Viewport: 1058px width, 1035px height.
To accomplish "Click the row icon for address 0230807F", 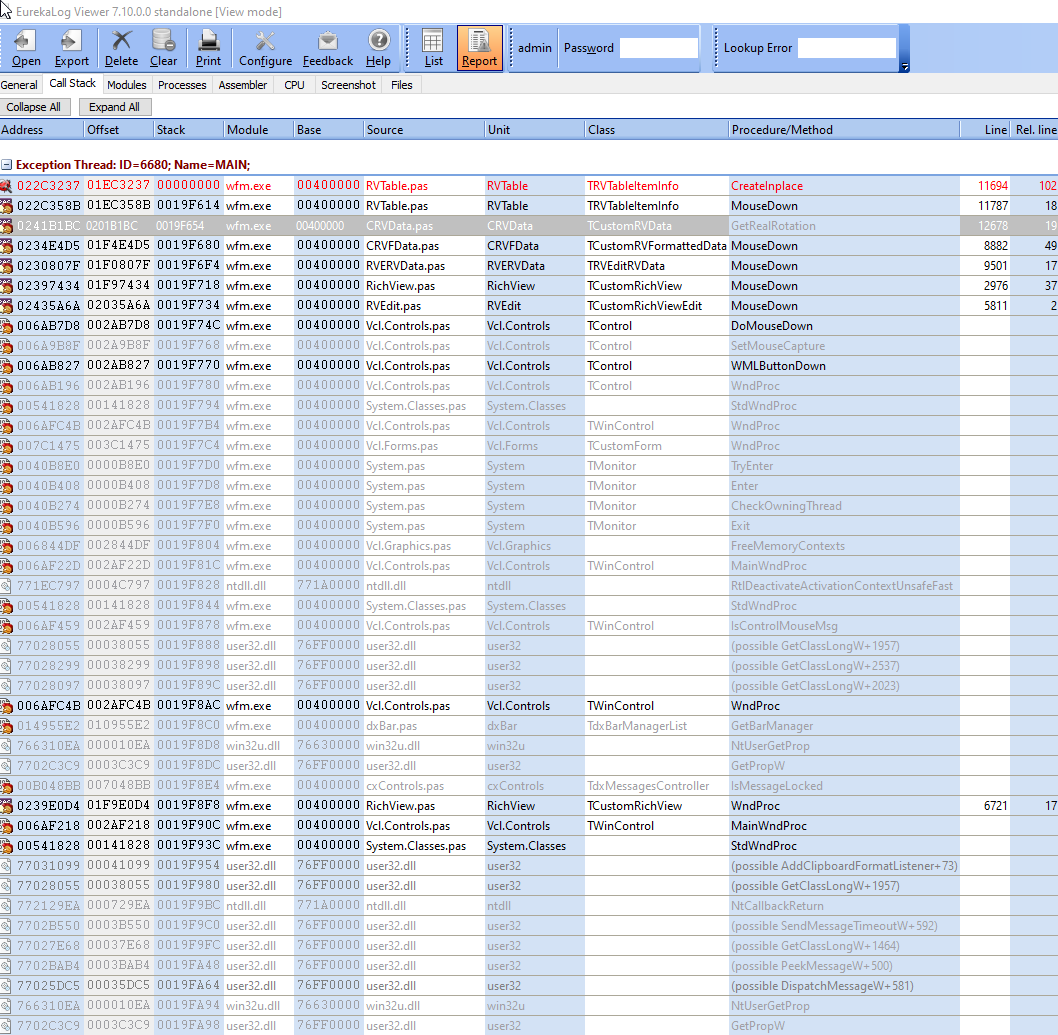I will coord(6,266).
